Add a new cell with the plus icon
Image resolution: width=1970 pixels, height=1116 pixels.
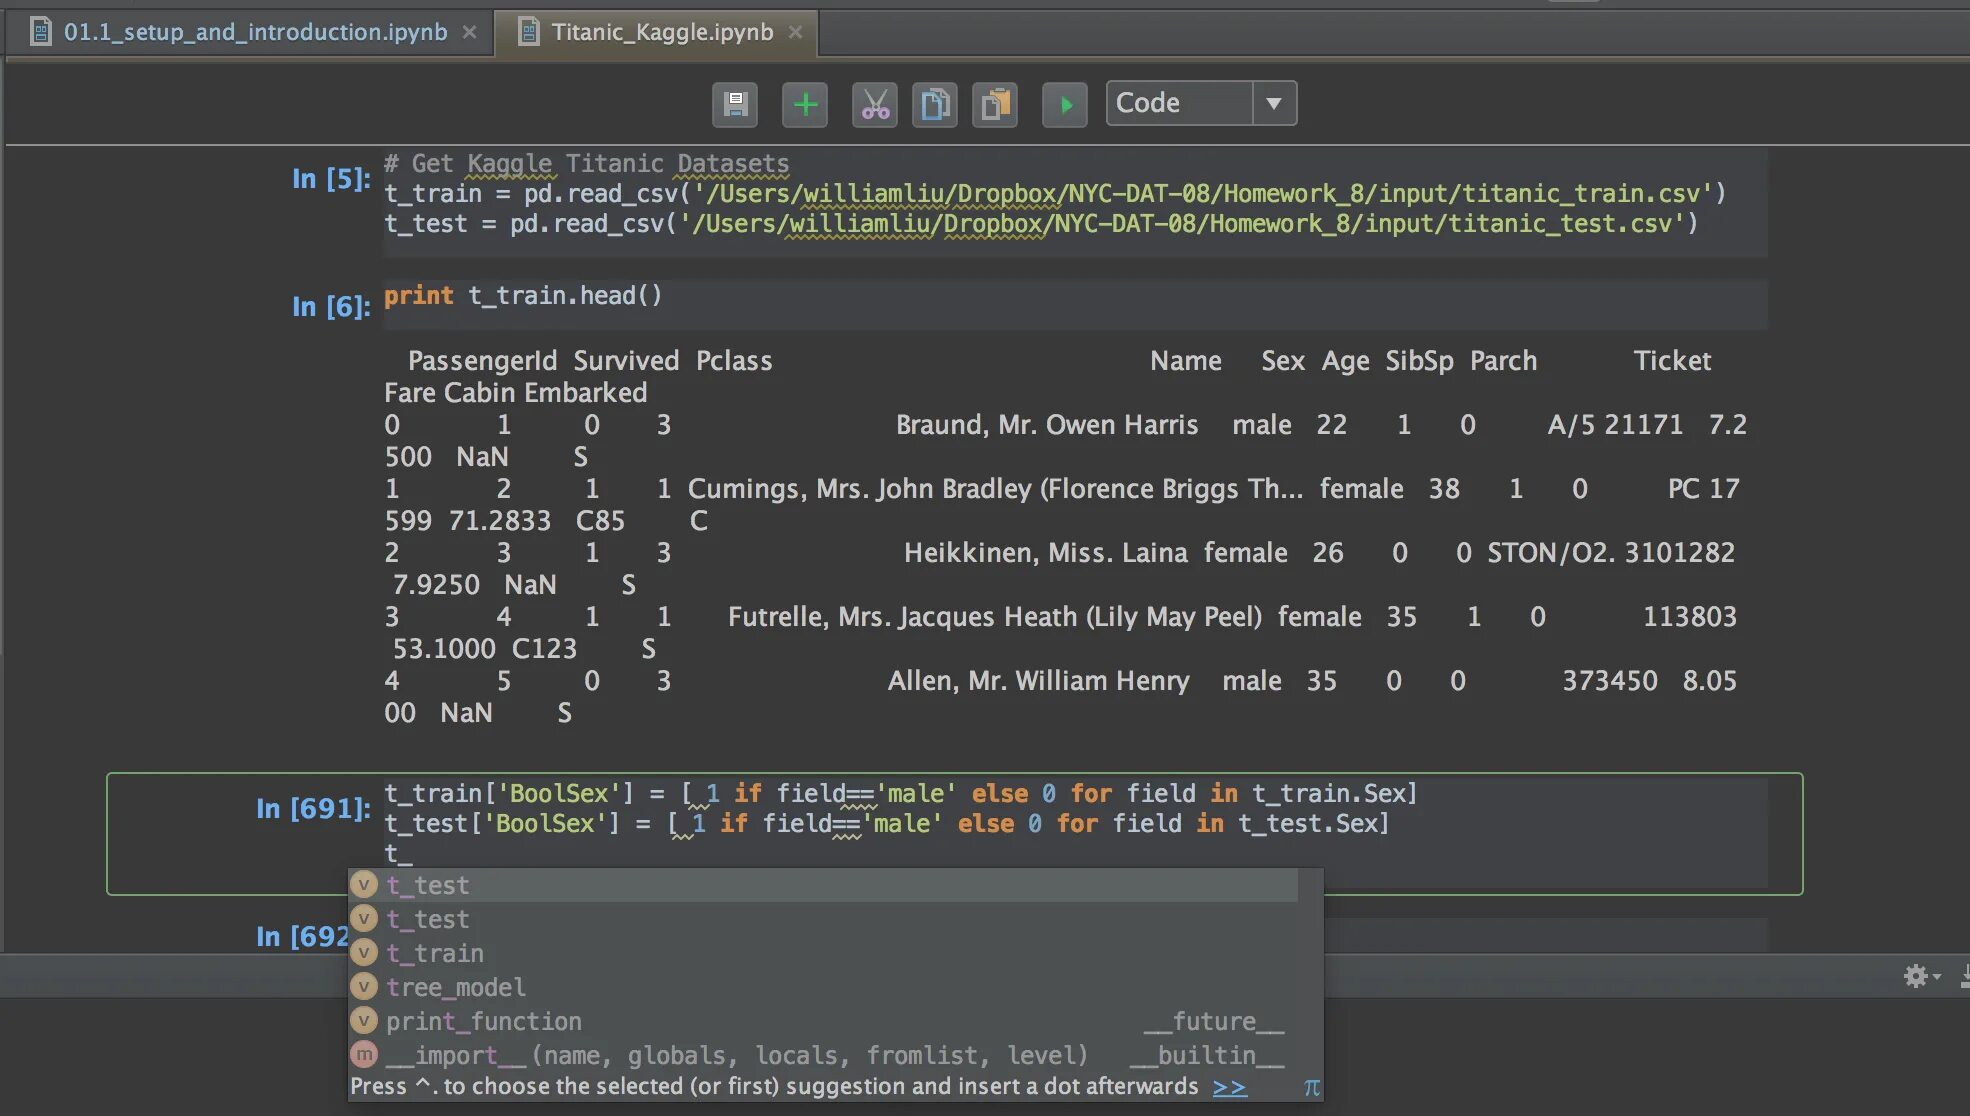[x=805, y=104]
